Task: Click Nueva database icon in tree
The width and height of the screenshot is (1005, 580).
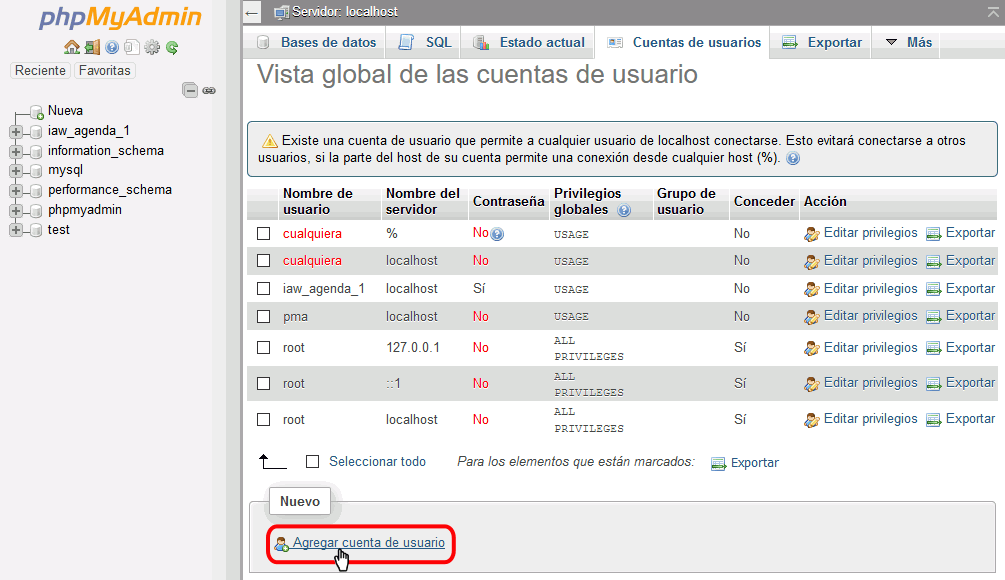Action: (x=37, y=112)
